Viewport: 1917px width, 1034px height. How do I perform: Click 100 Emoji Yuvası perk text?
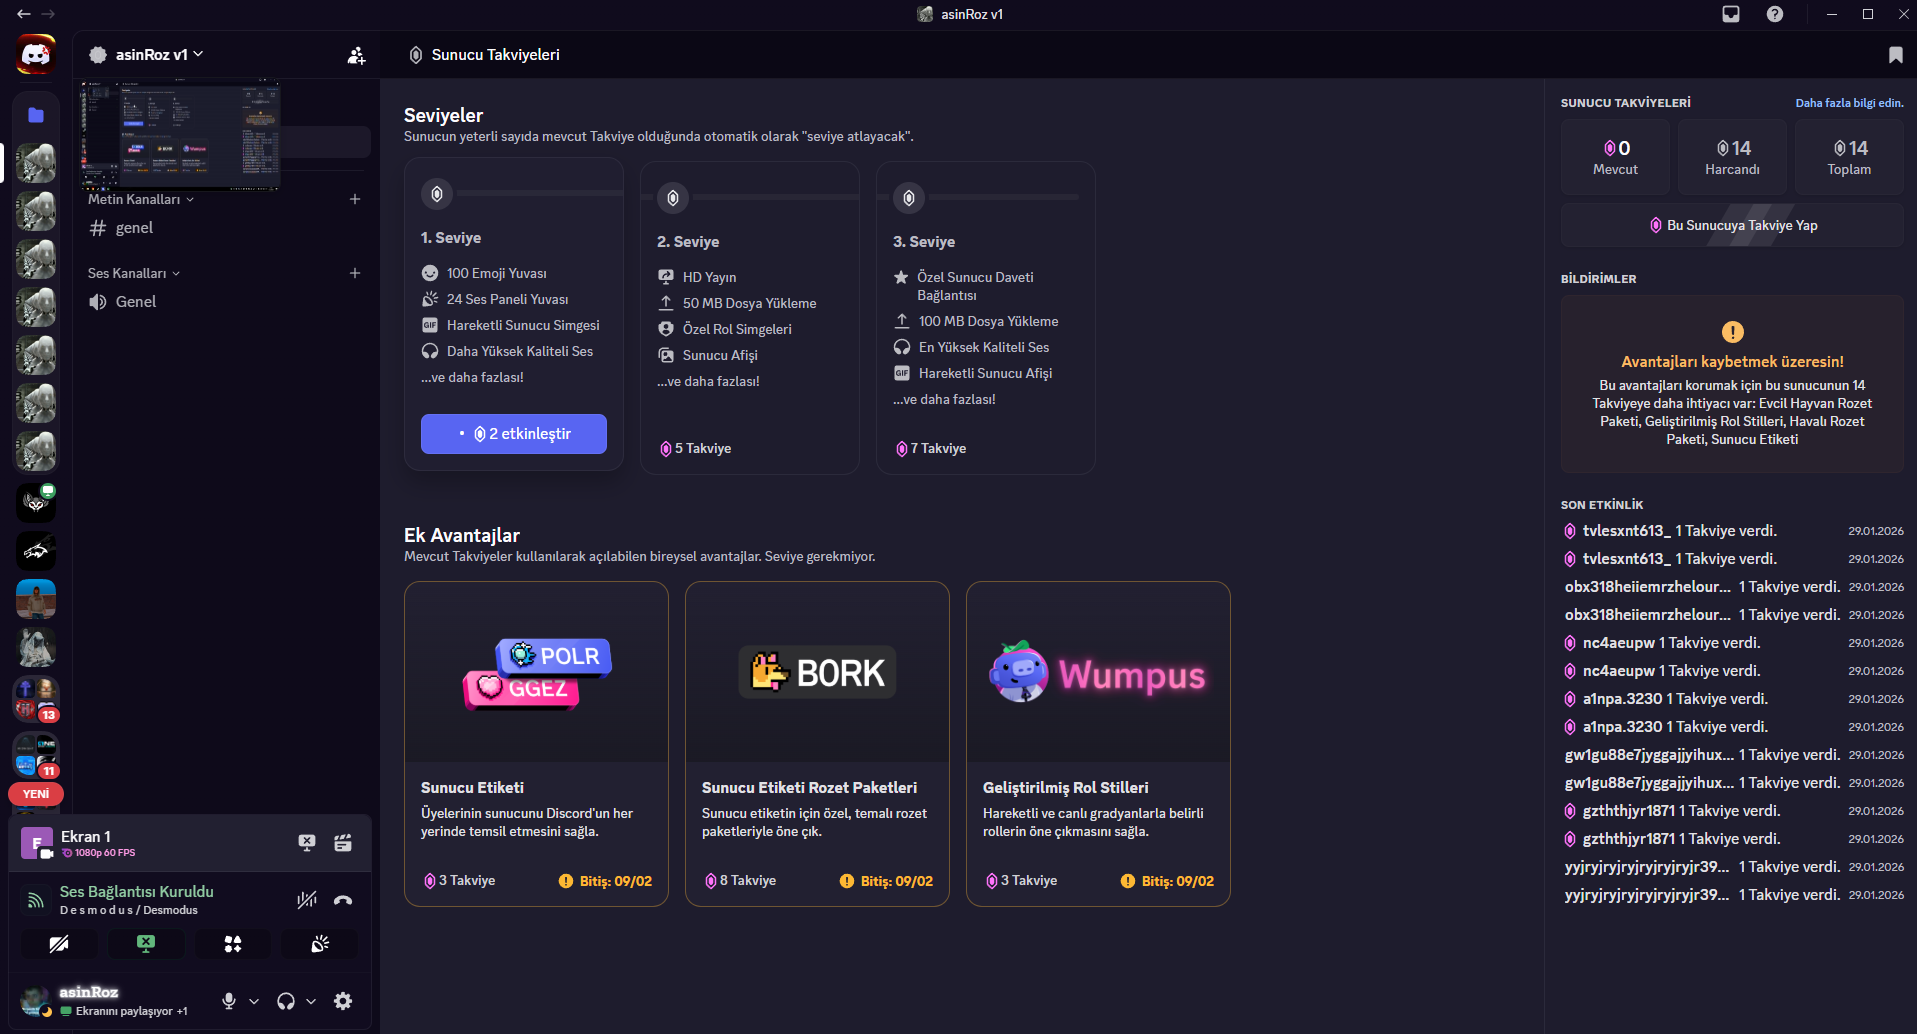point(497,273)
